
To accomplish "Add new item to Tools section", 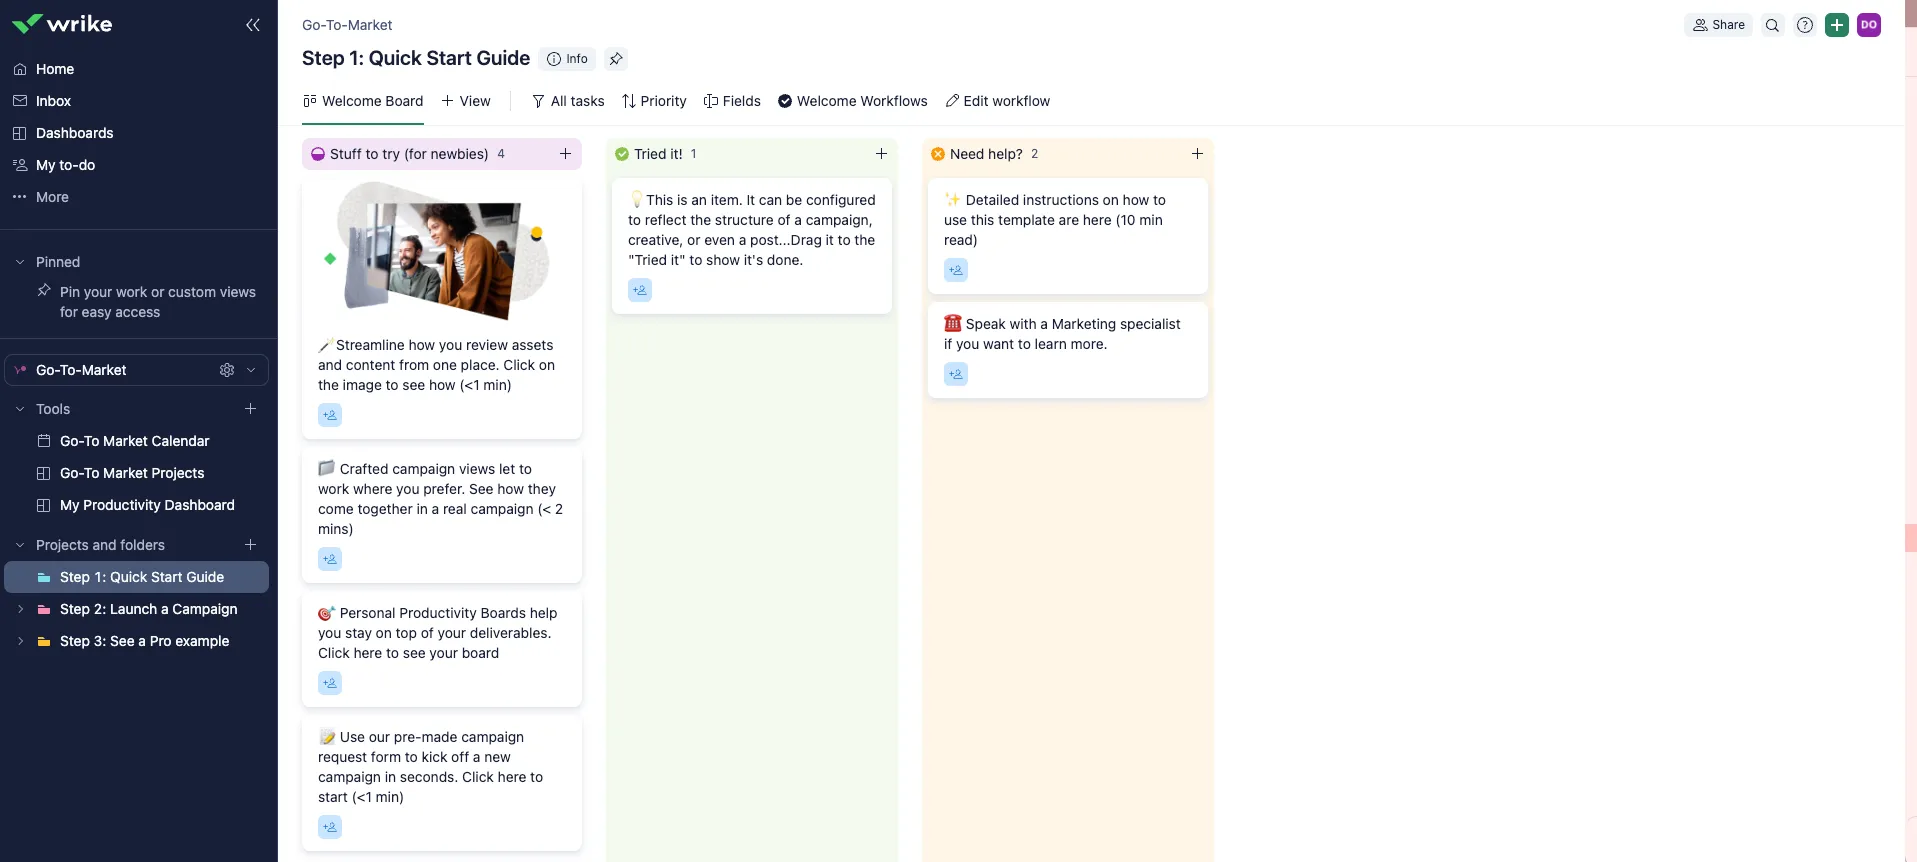I will pos(251,409).
